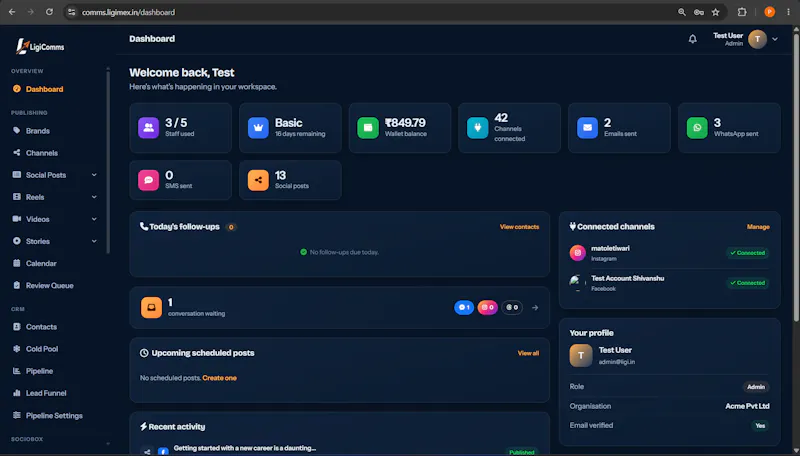This screenshot has height=456, width=800.
Task: Click Test Account Shivanshu Connected badge
Action: click(x=747, y=283)
